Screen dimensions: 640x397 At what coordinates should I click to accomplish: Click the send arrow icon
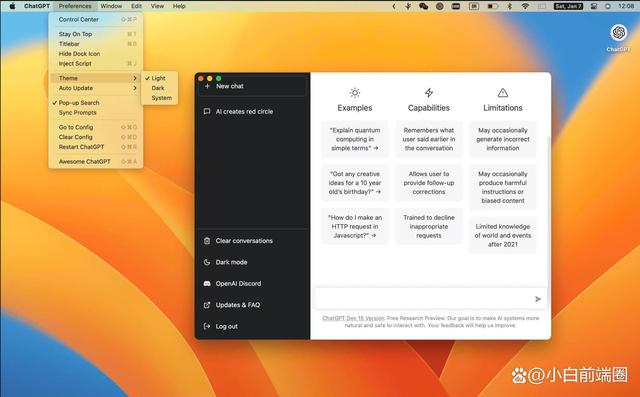coord(538,299)
